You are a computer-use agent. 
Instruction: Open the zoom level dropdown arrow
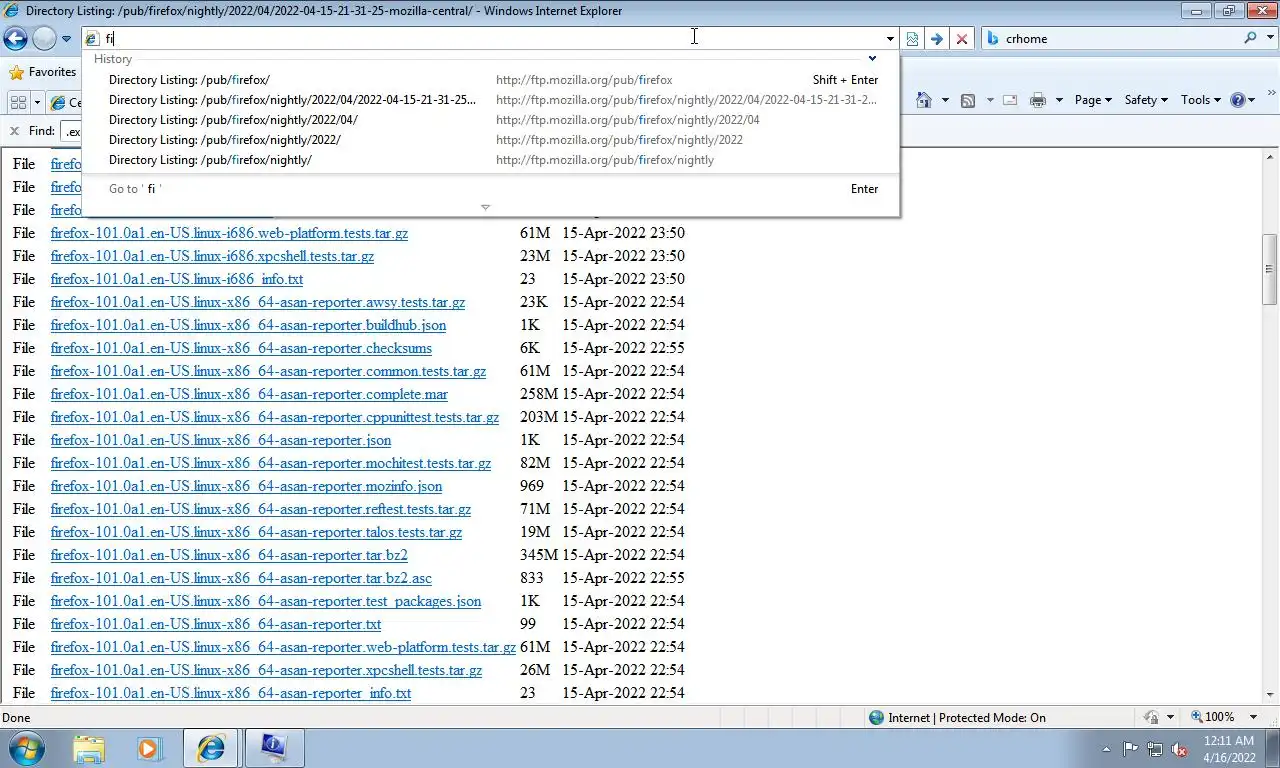1255,717
